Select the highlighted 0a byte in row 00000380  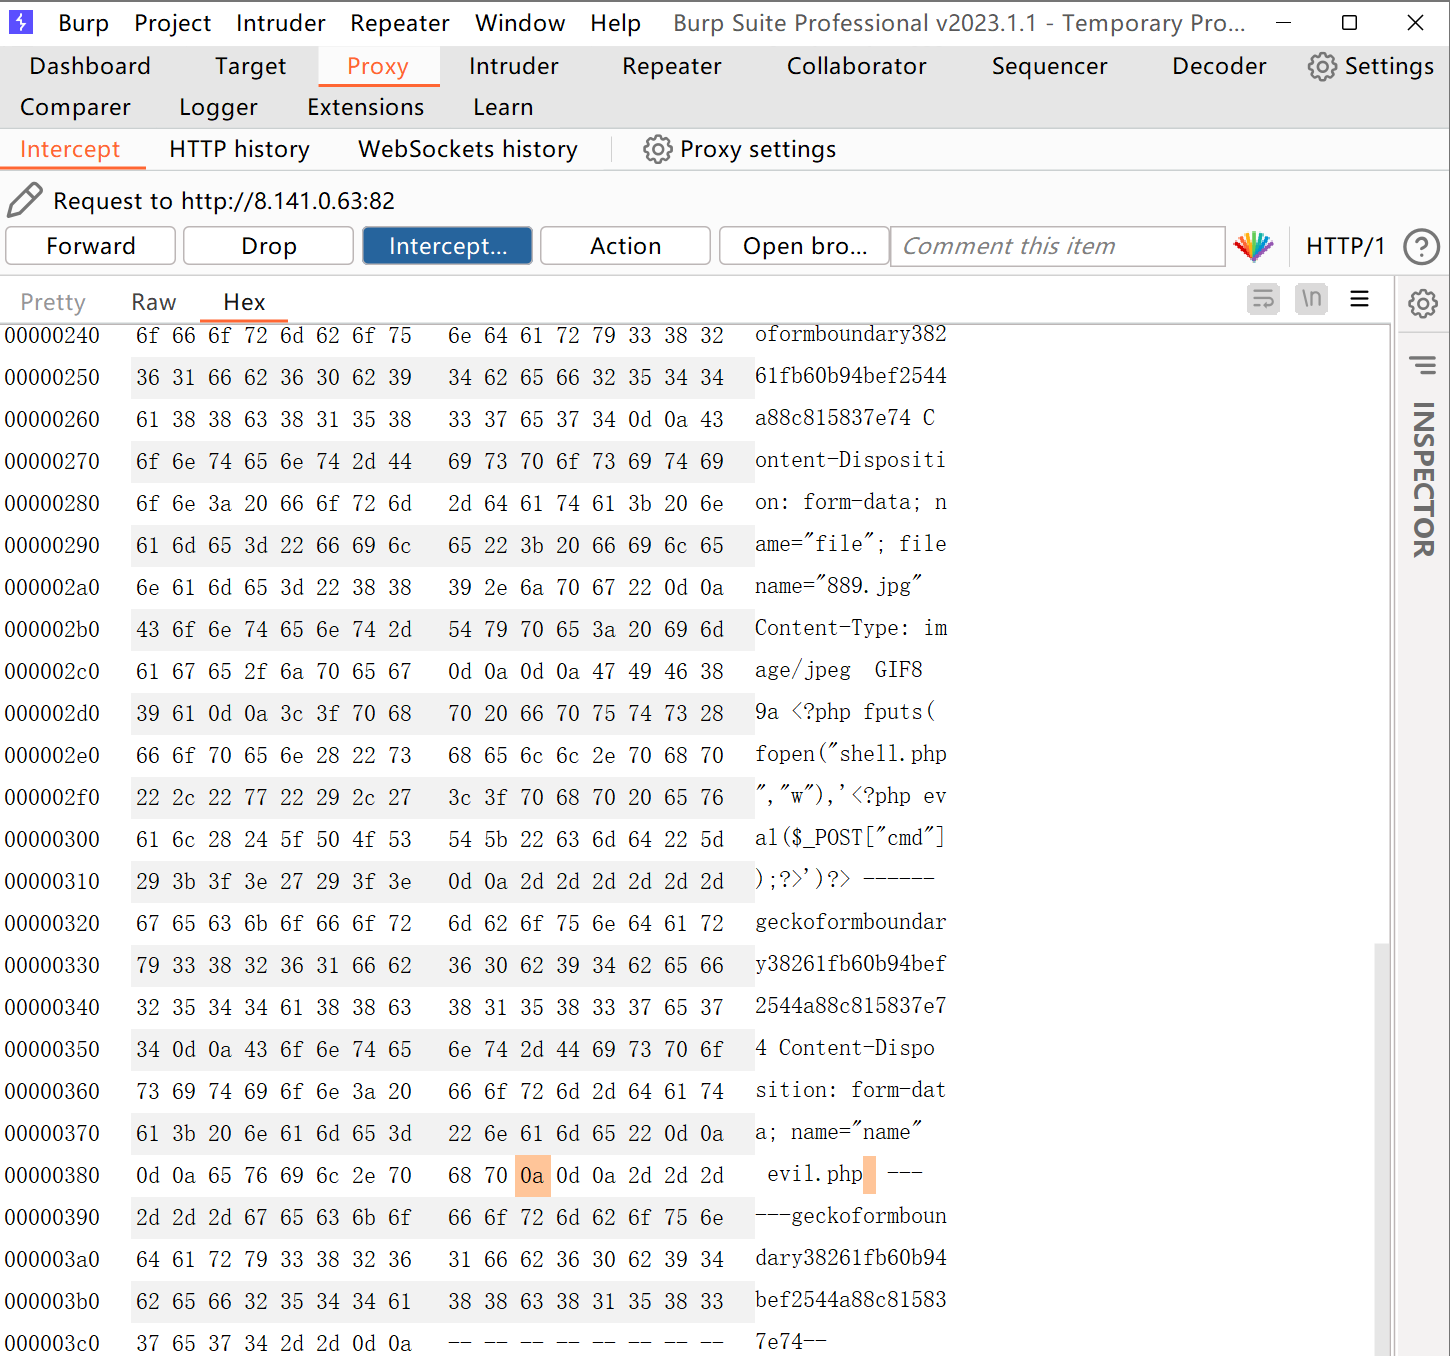532,1175
